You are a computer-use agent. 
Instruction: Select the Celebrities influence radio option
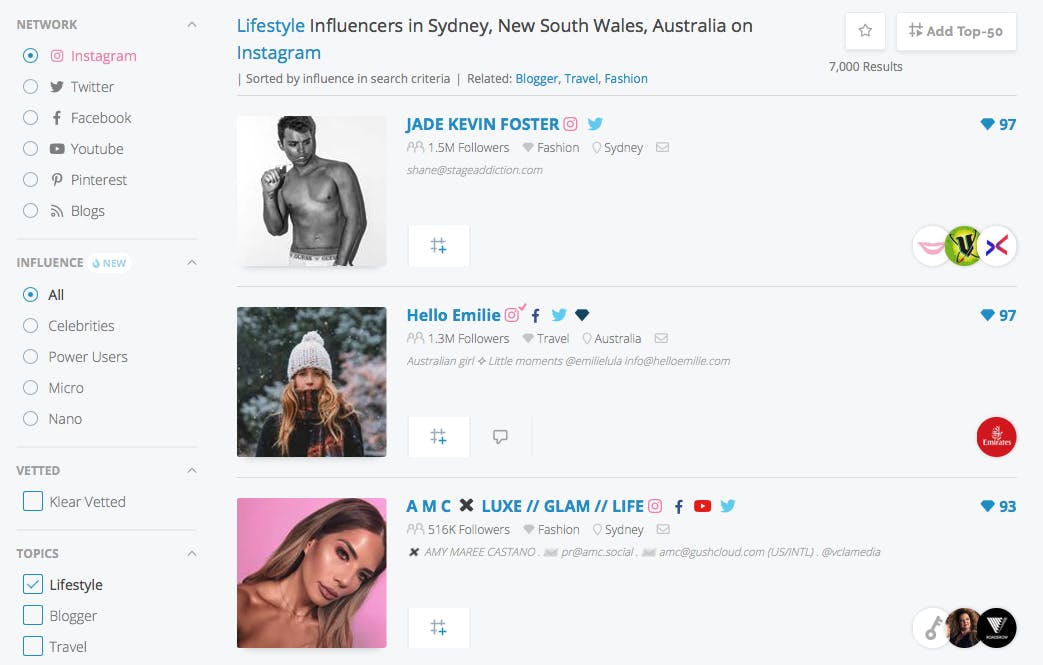pos(31,325)
